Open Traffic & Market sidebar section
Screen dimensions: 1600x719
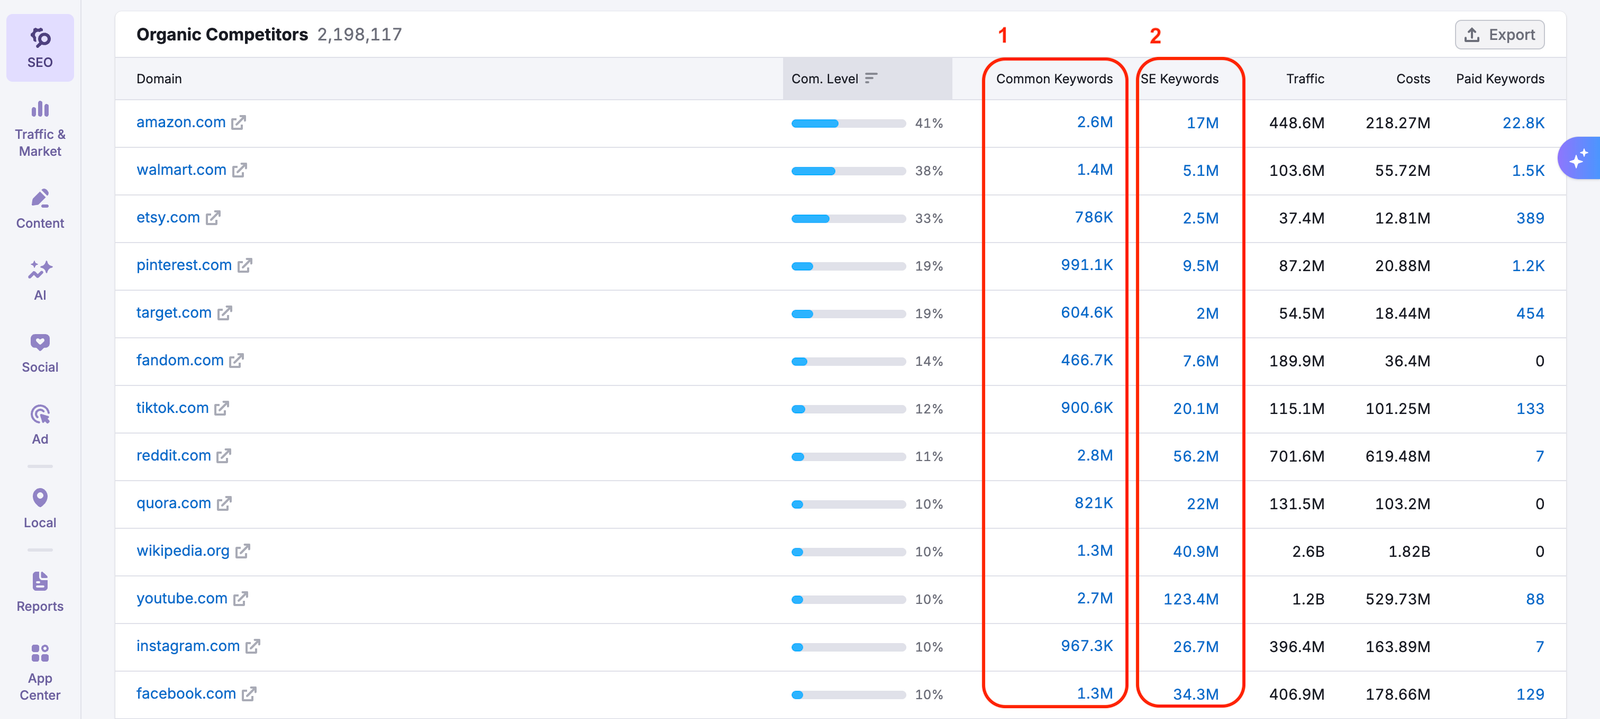click(40, 129)
